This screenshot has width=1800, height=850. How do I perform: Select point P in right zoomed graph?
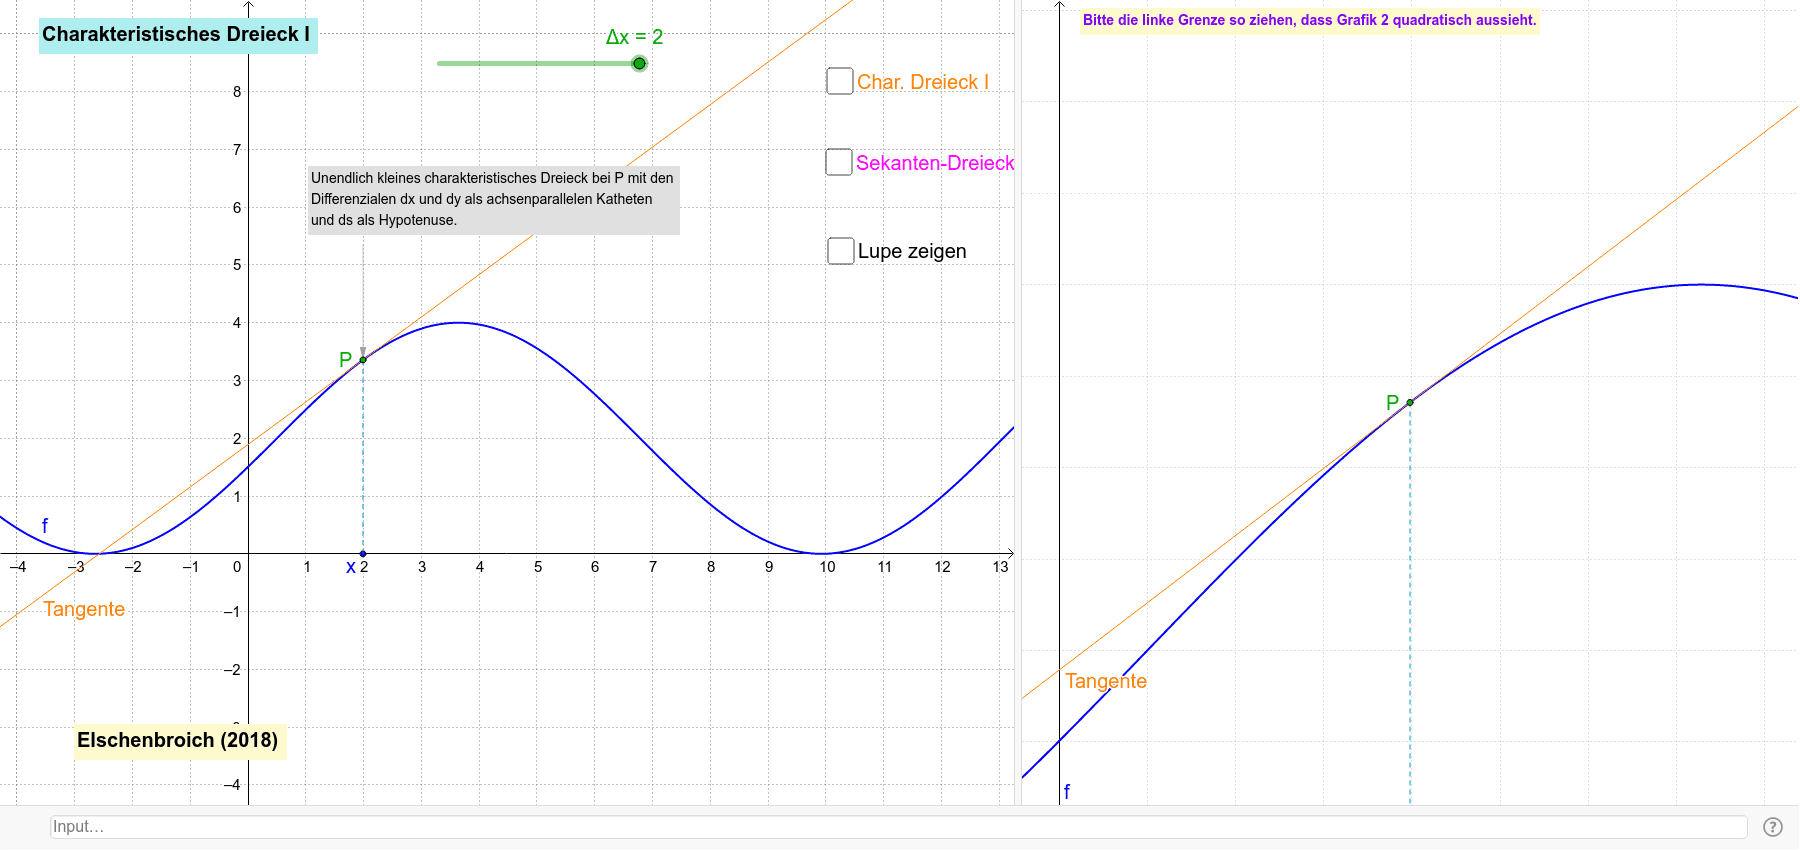tap(1410, 402)
